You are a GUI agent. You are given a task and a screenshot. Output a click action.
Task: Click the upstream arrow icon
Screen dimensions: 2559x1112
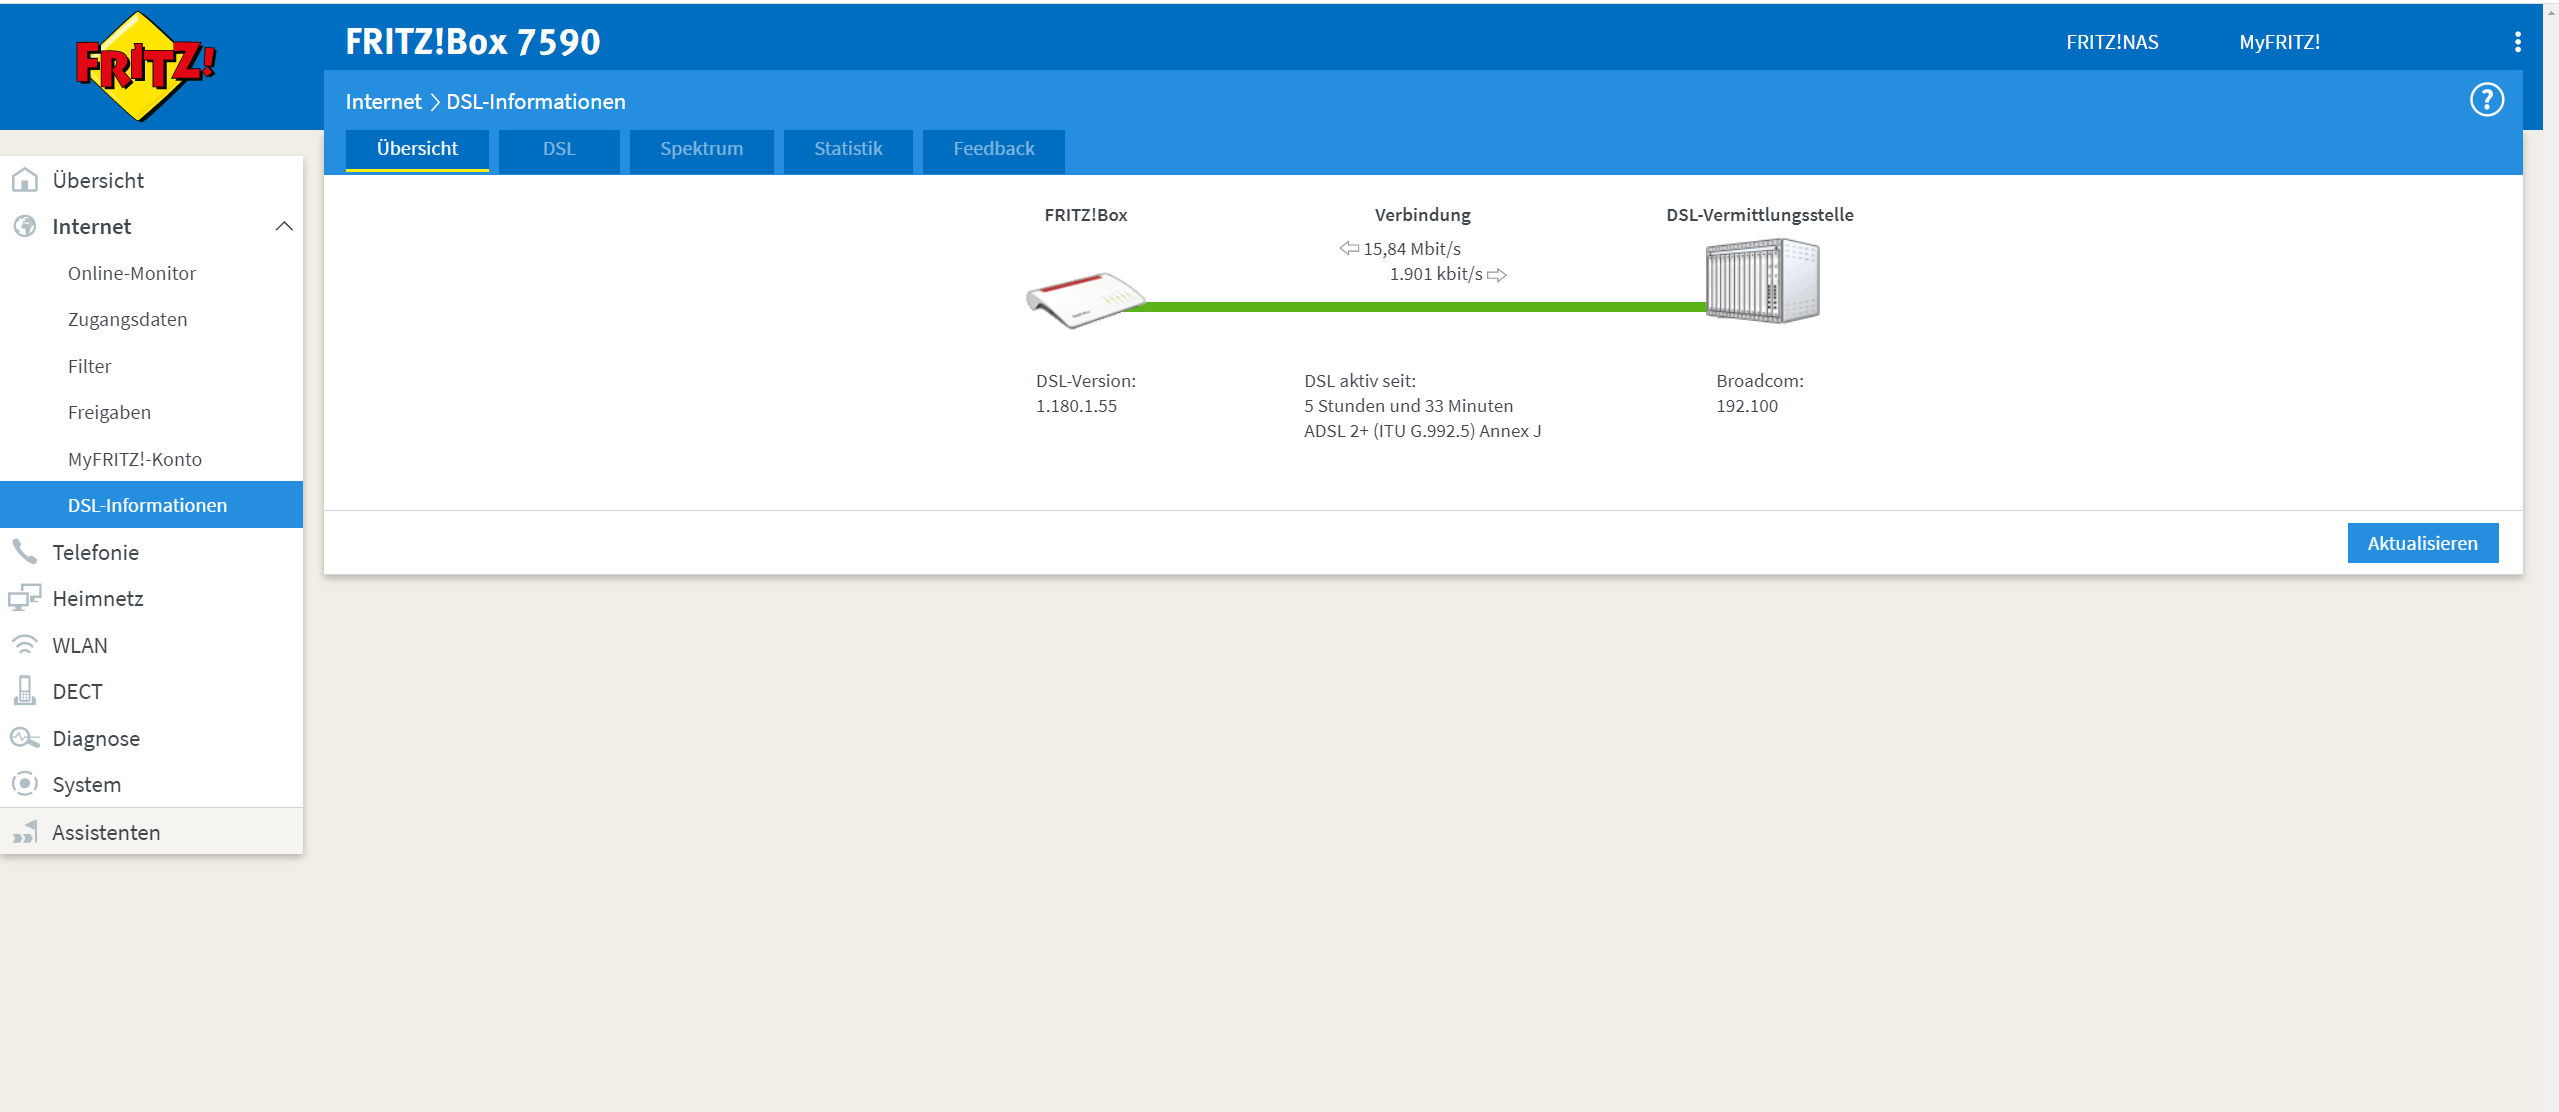[1497, 275]
